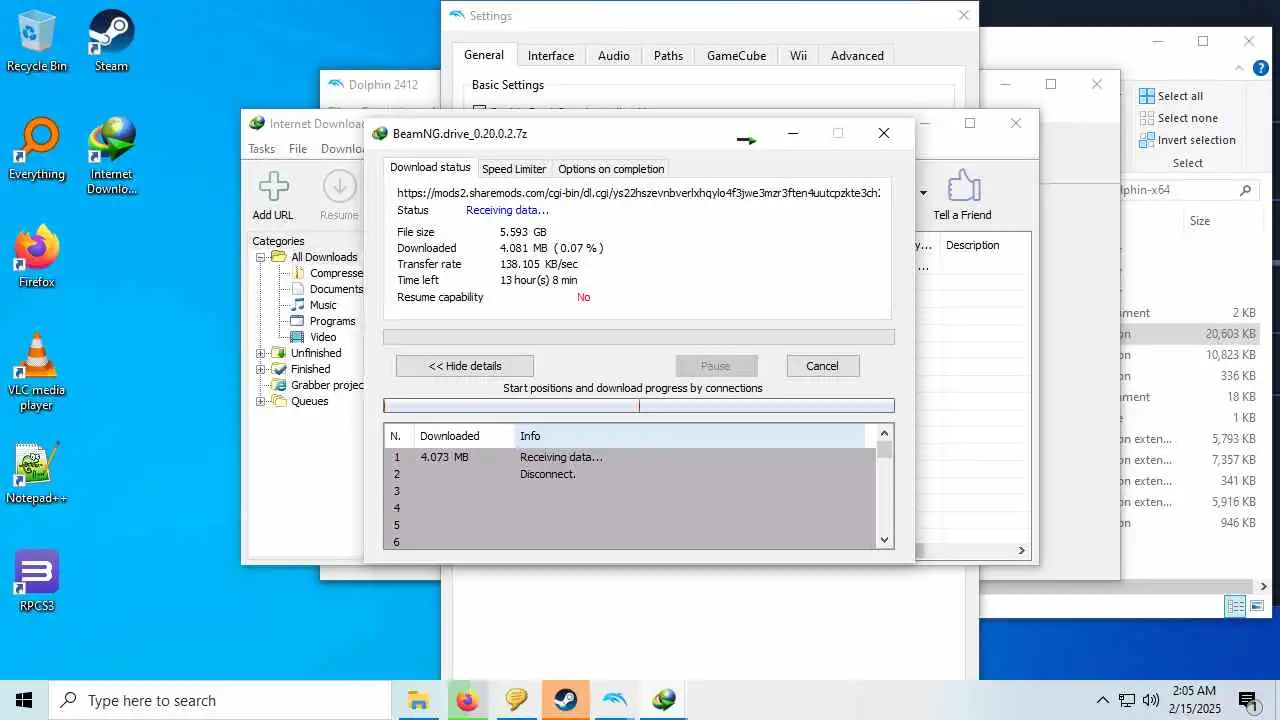Screen dimensions: 1280x720
Task: Open the notification center icon
Action: point(1249,700)
